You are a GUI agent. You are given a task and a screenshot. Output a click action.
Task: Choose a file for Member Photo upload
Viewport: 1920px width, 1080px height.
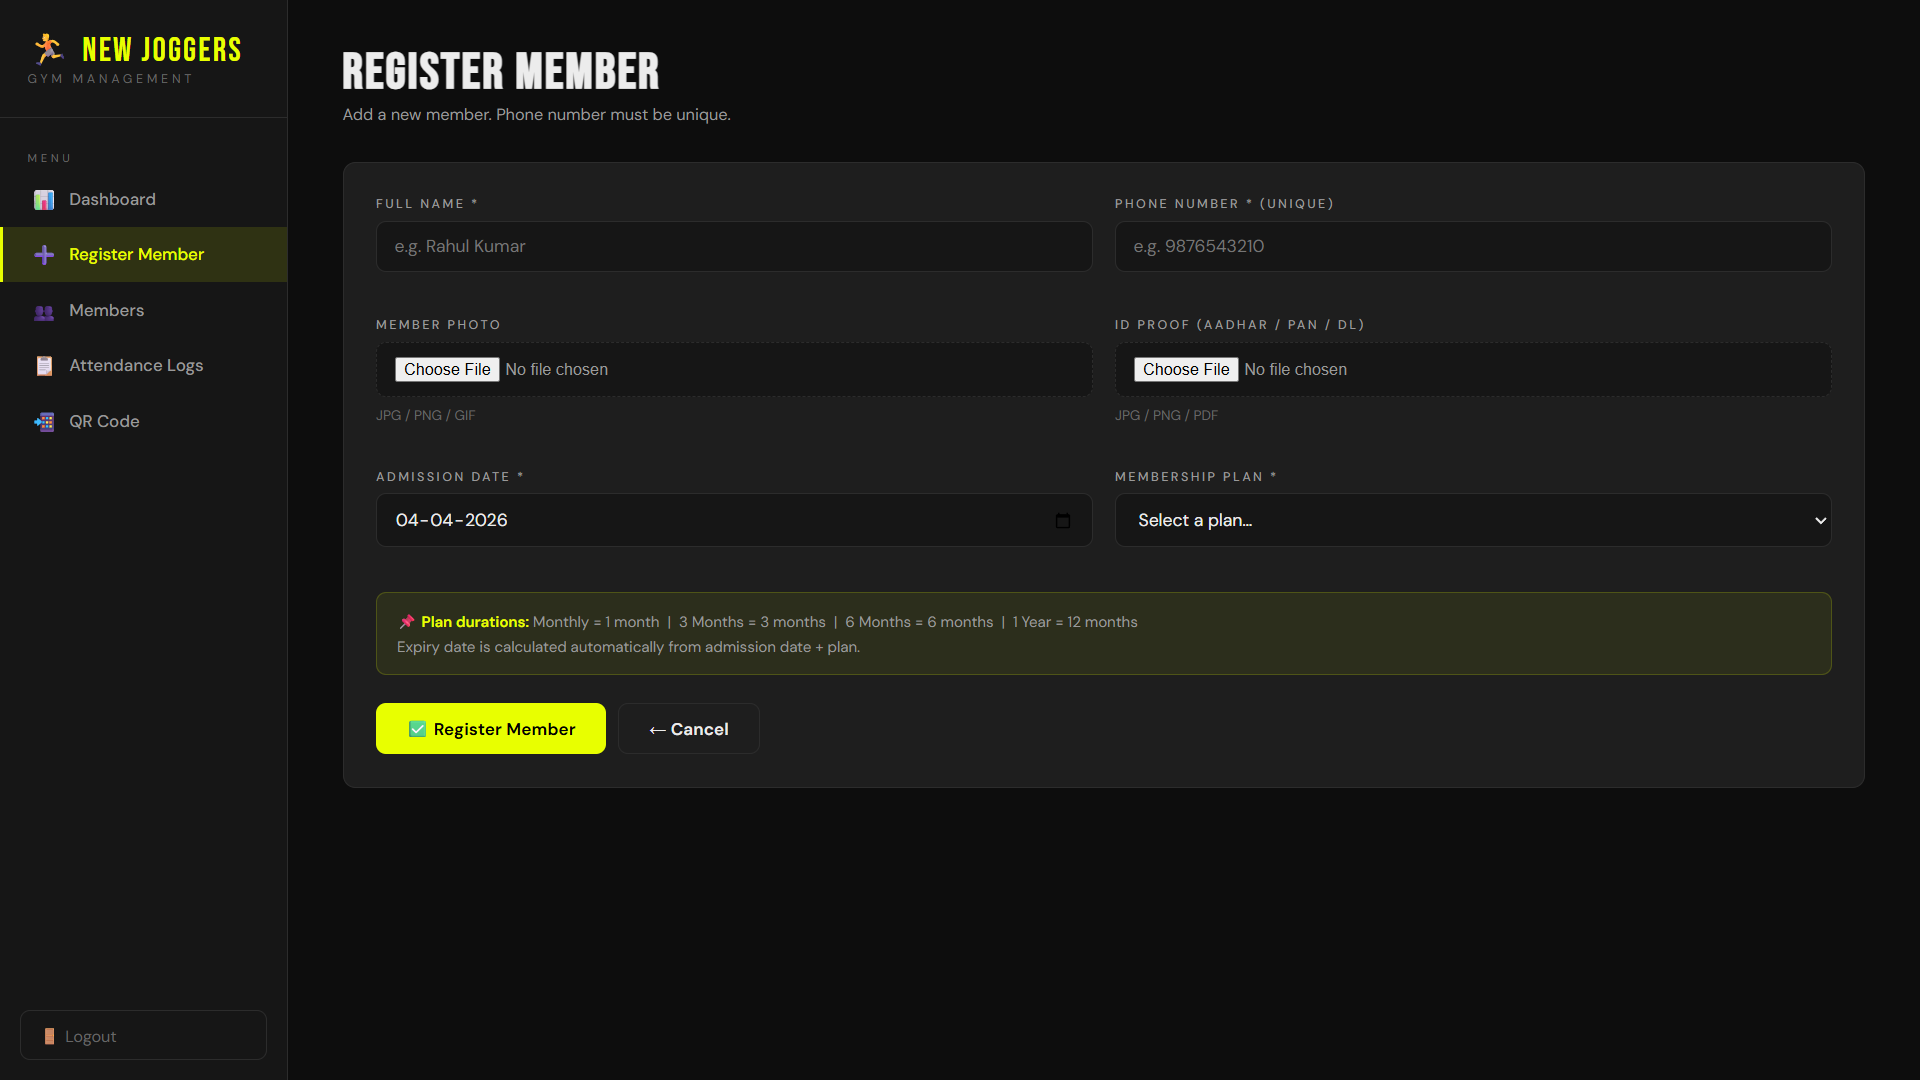point(447,369)
